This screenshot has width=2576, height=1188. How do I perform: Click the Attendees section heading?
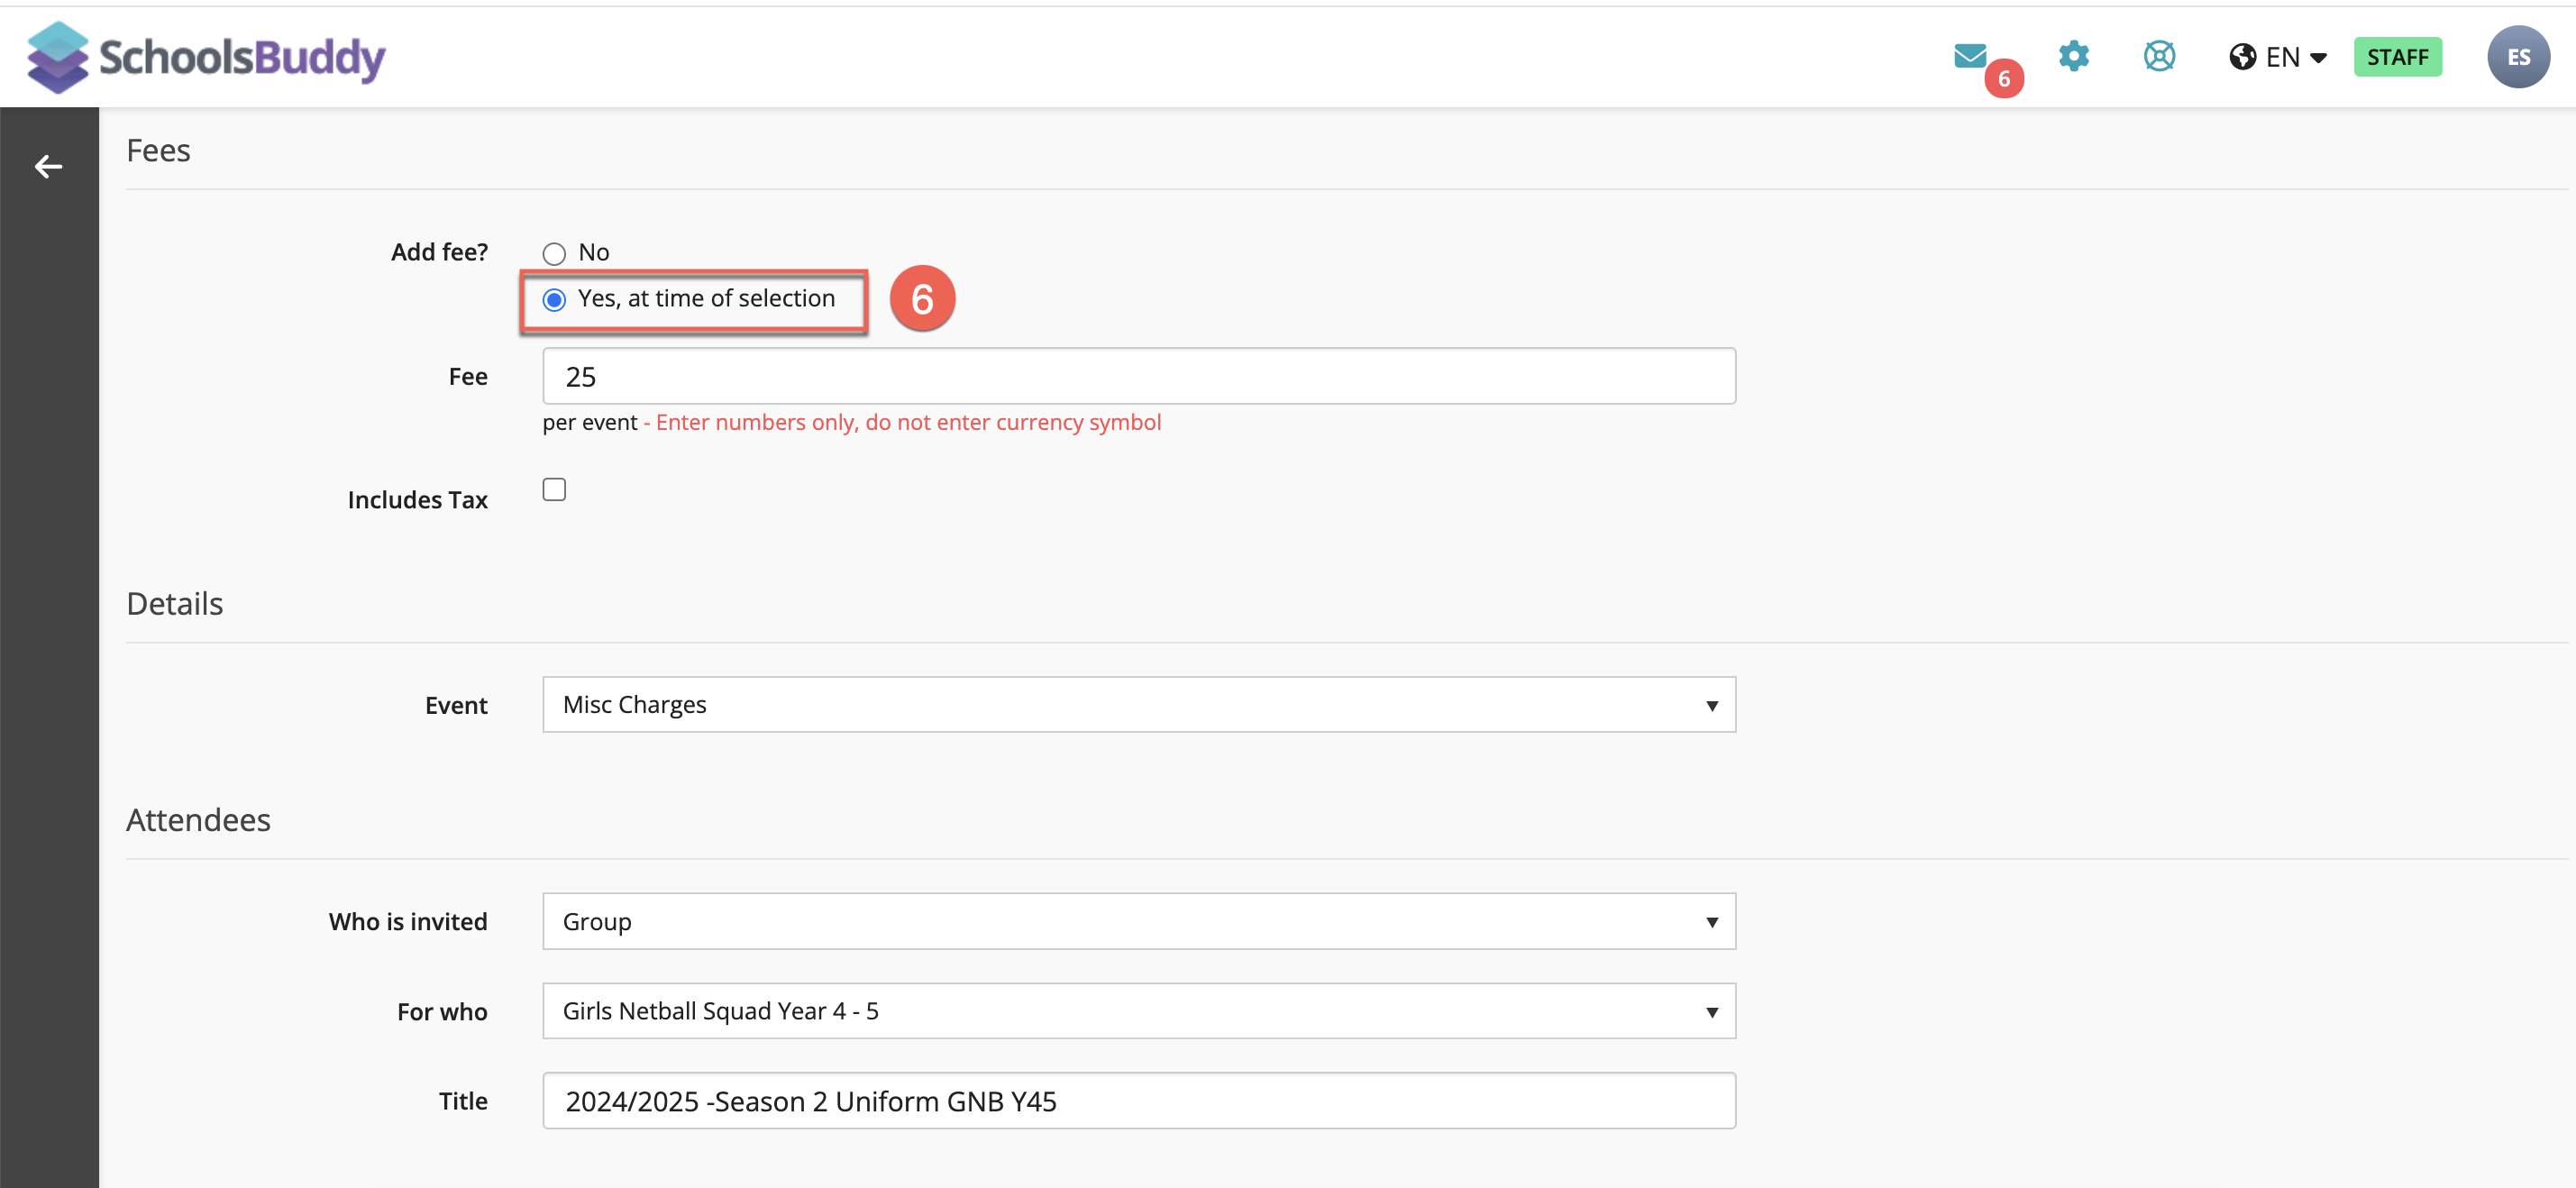click(x=198, y=820)
